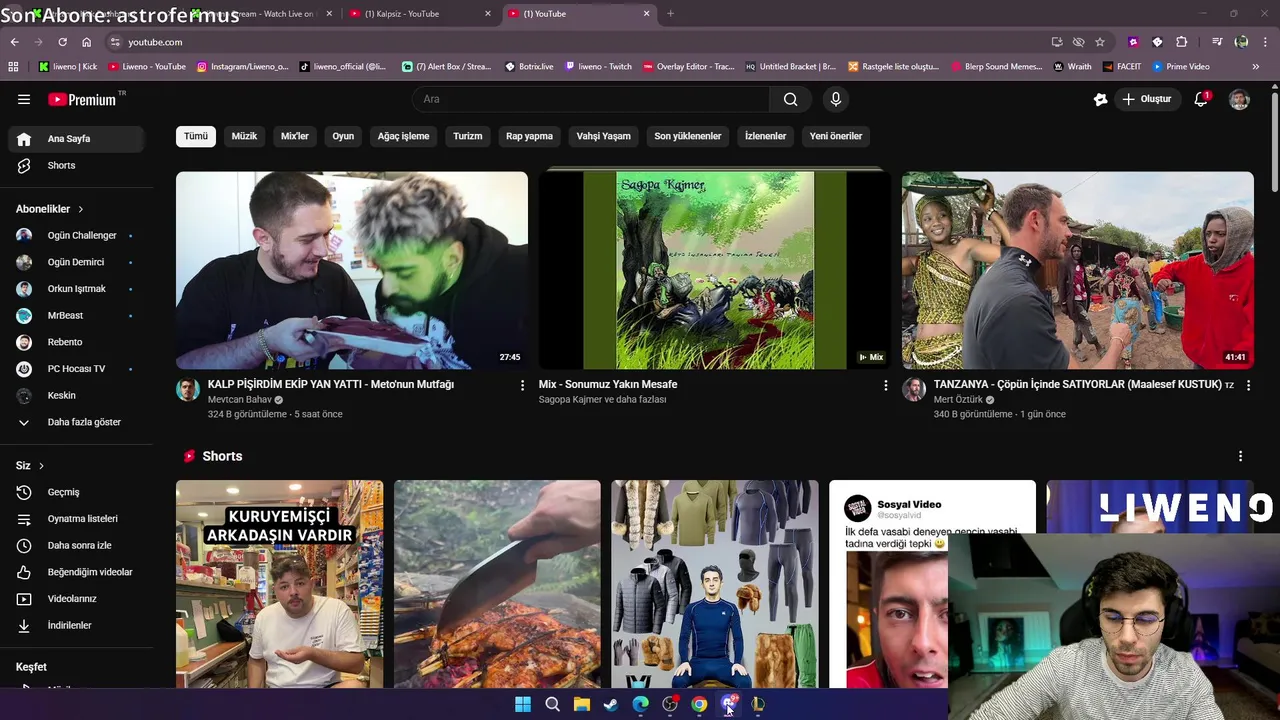Viewport: 1280px width, 720px height.
Task: Open Daha sonra izle list
Action: click(x=76, y=545)
